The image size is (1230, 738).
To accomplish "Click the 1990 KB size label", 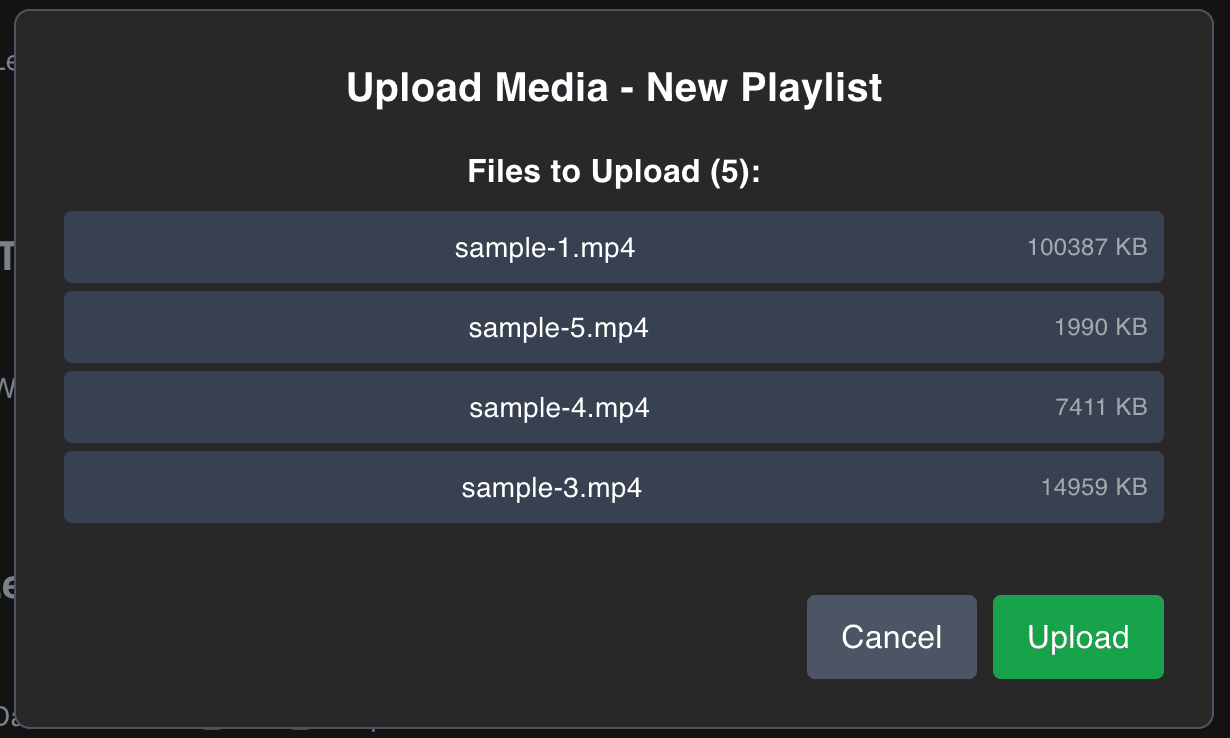I will click(1106, 327).
